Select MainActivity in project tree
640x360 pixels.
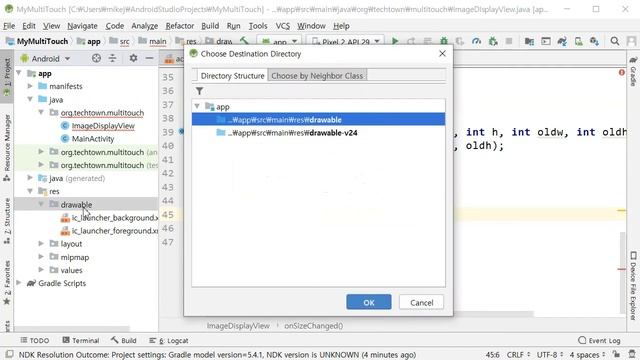tap(93, 139)
